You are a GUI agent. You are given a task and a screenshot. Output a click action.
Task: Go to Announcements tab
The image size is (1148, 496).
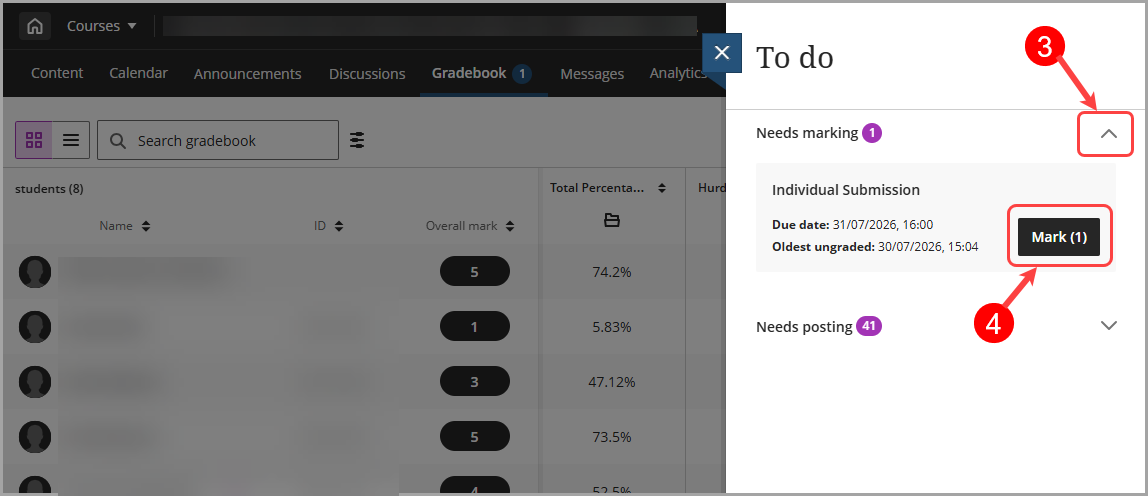[x=247, y=74]
